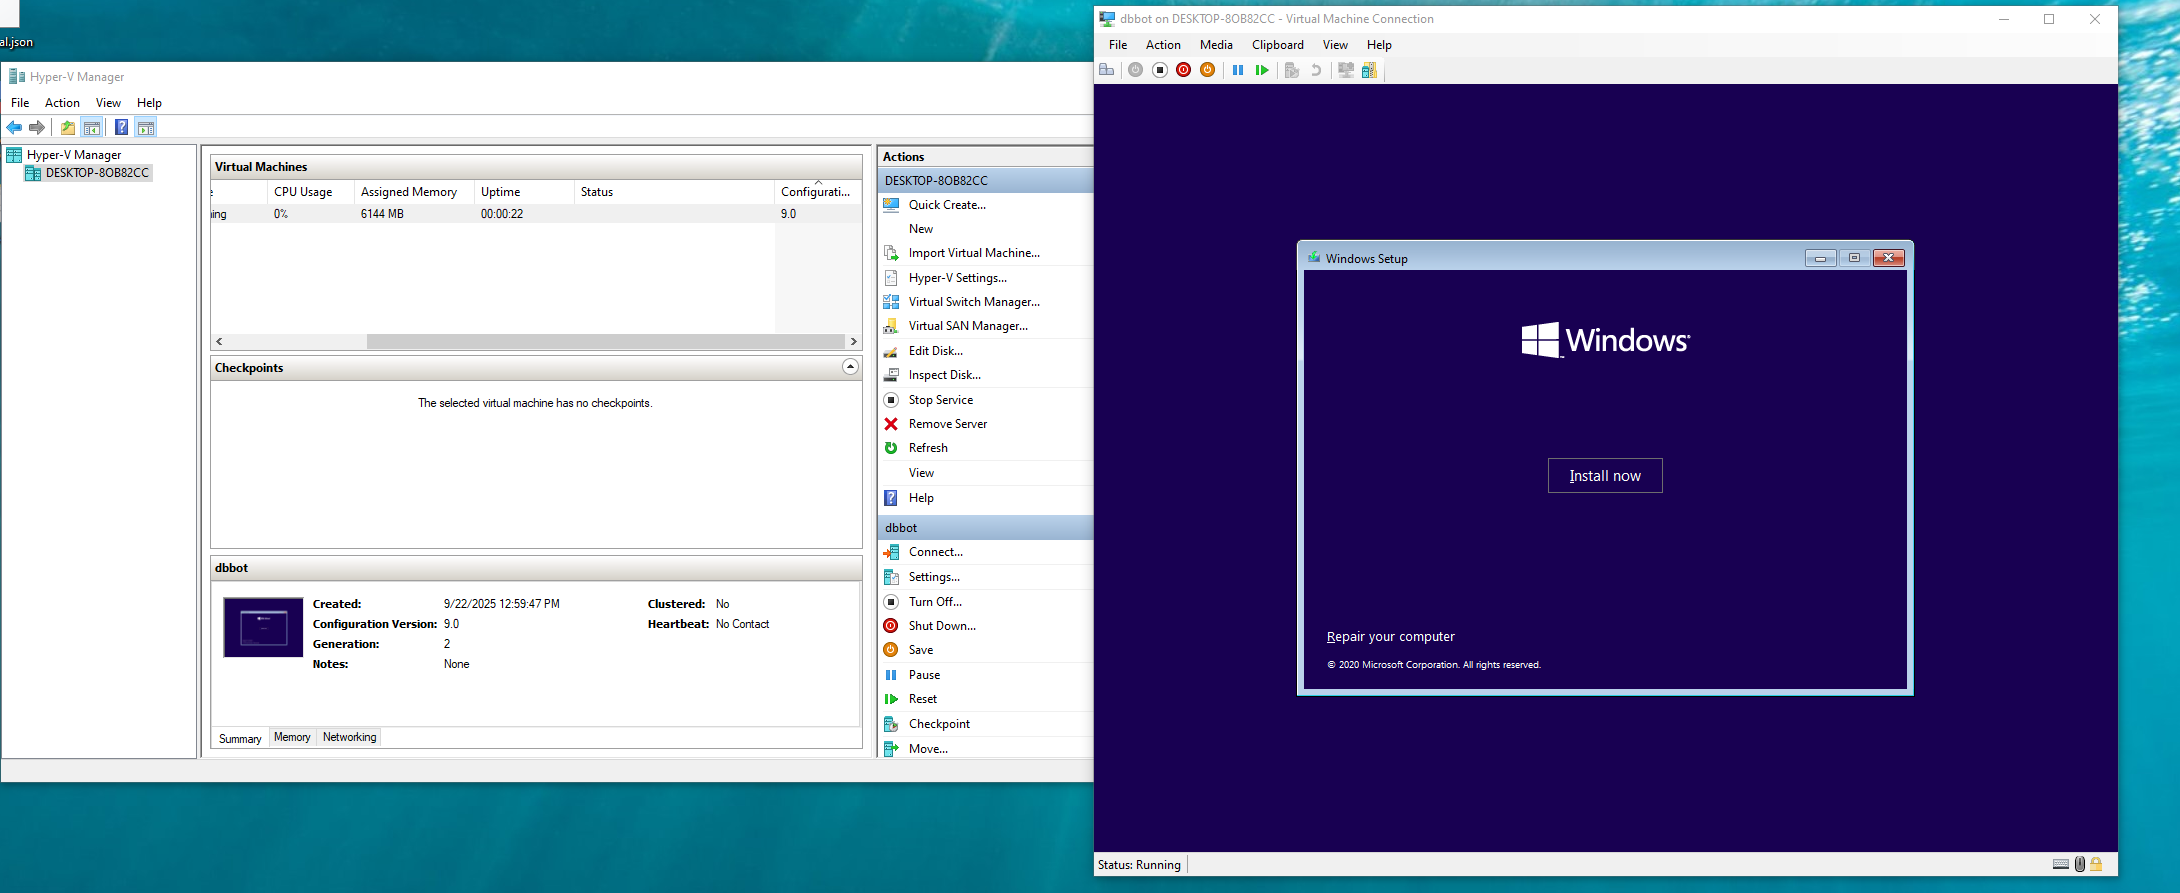Sort by Assigned Memory column header
Image resolution: width=2180 pixels, height=893 pixels.
(414, 192)
